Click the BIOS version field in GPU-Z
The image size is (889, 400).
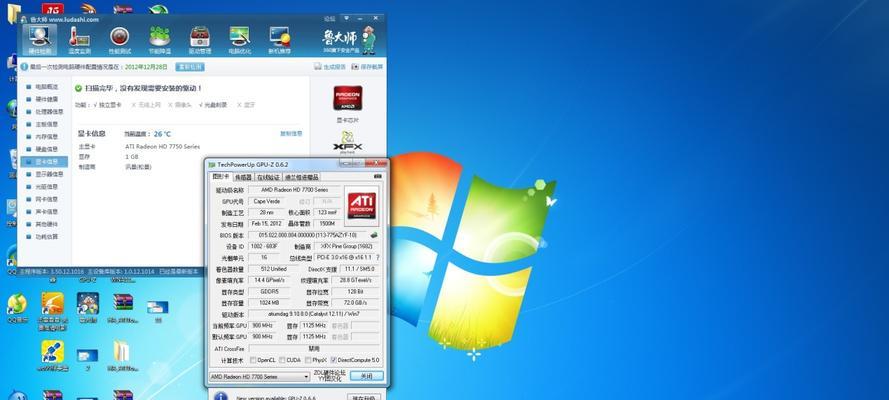pos(307,235)
